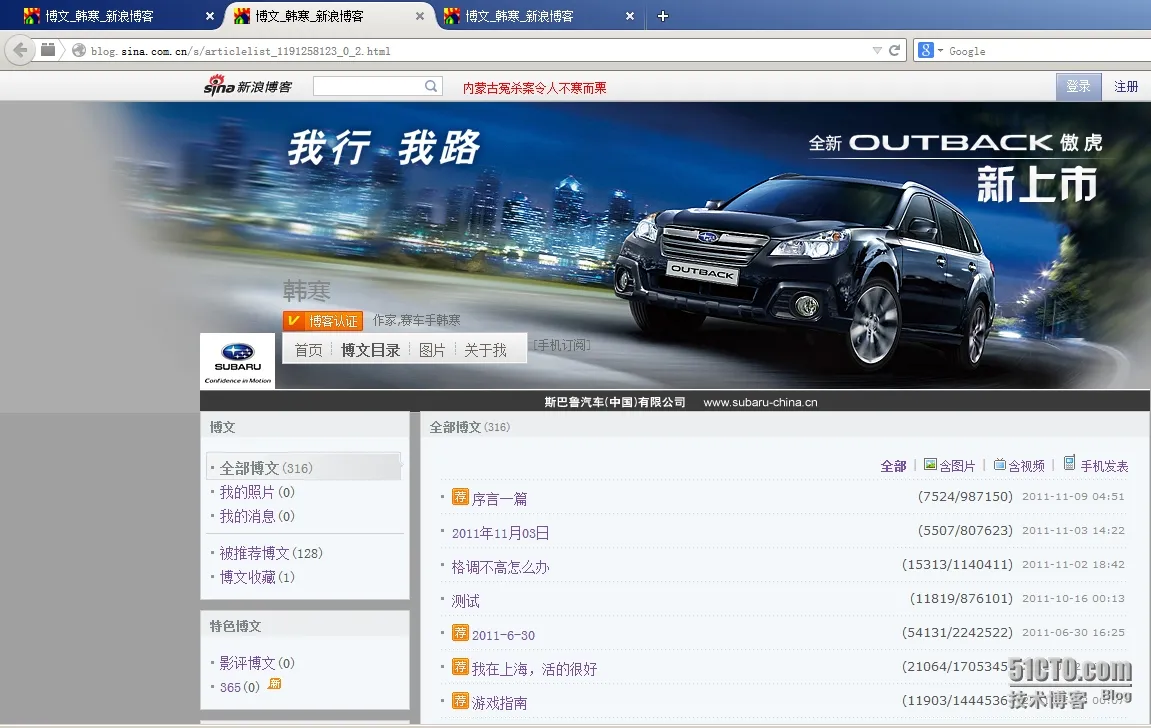This screenshot has height=728, width=1151.
Task: Close the first browser tab
Action: tap(210, 16)
